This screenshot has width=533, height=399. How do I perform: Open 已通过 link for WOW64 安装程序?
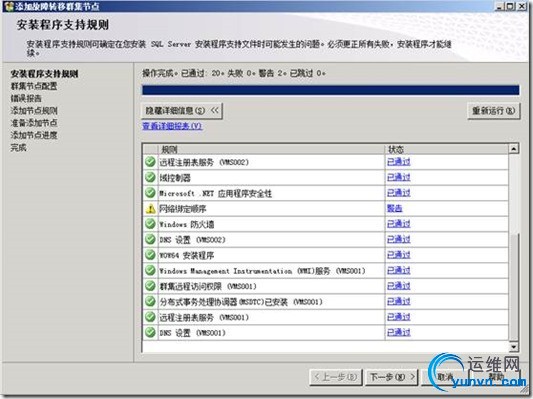pos(399,255)
